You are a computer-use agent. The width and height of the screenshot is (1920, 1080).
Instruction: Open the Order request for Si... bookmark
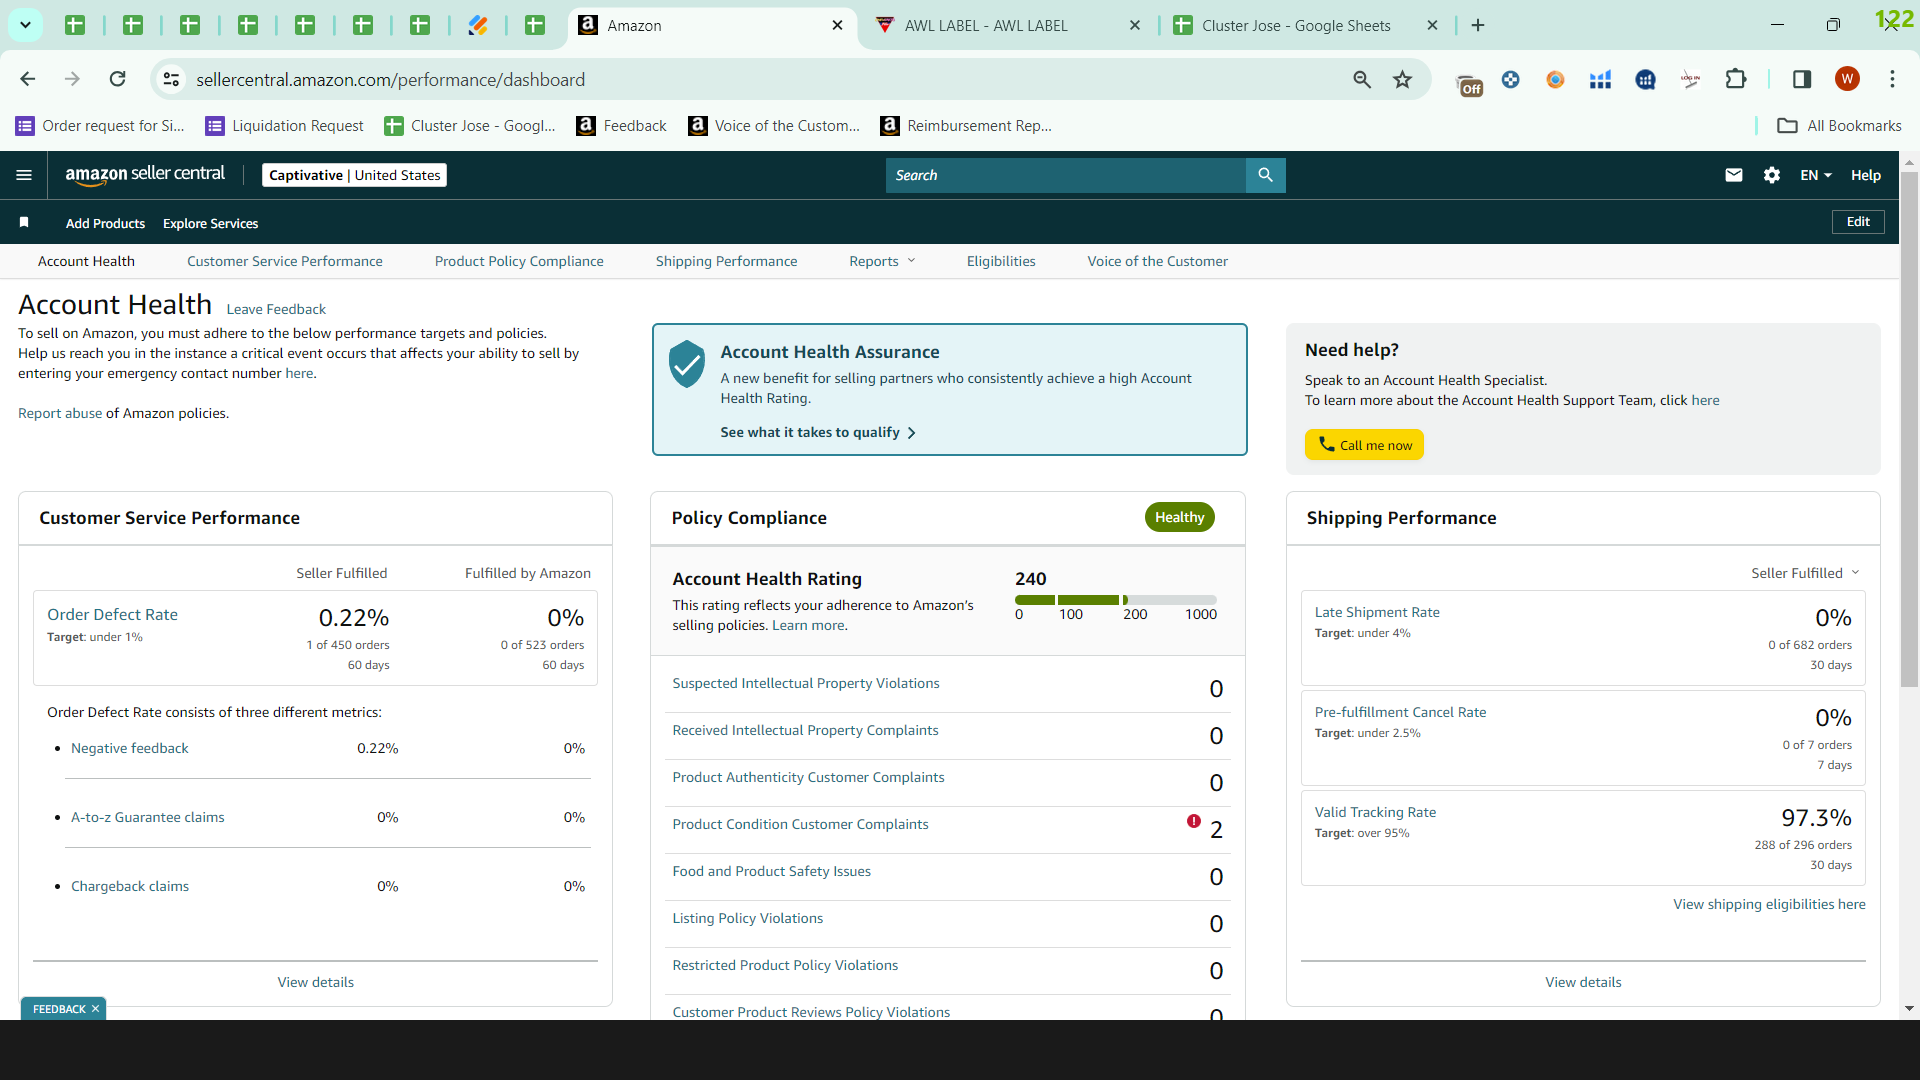[100, 125]
